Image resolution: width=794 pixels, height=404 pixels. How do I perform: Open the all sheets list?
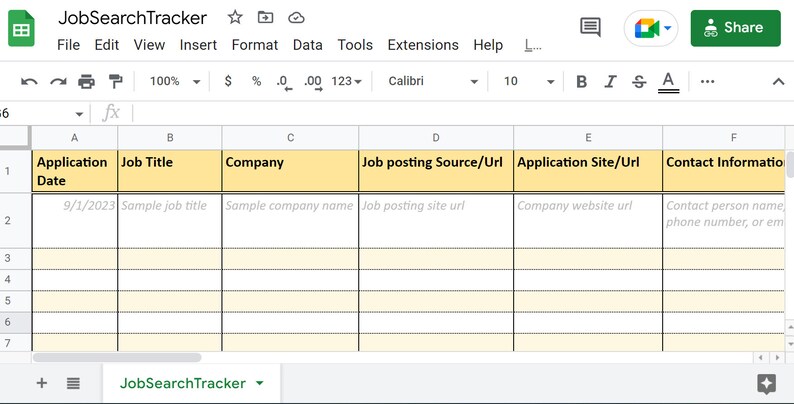click(x=73, y=383)
